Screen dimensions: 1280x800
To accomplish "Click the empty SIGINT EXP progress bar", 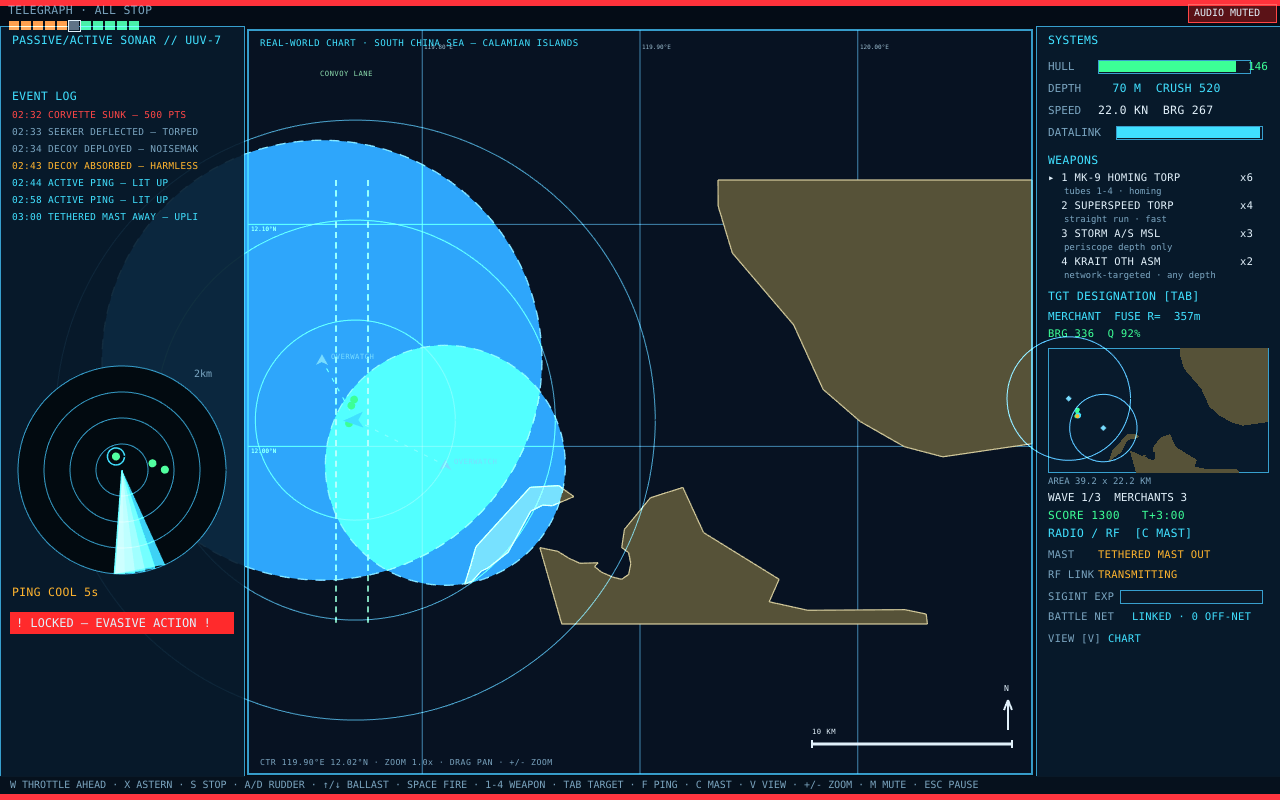I will click(1191, 597).
